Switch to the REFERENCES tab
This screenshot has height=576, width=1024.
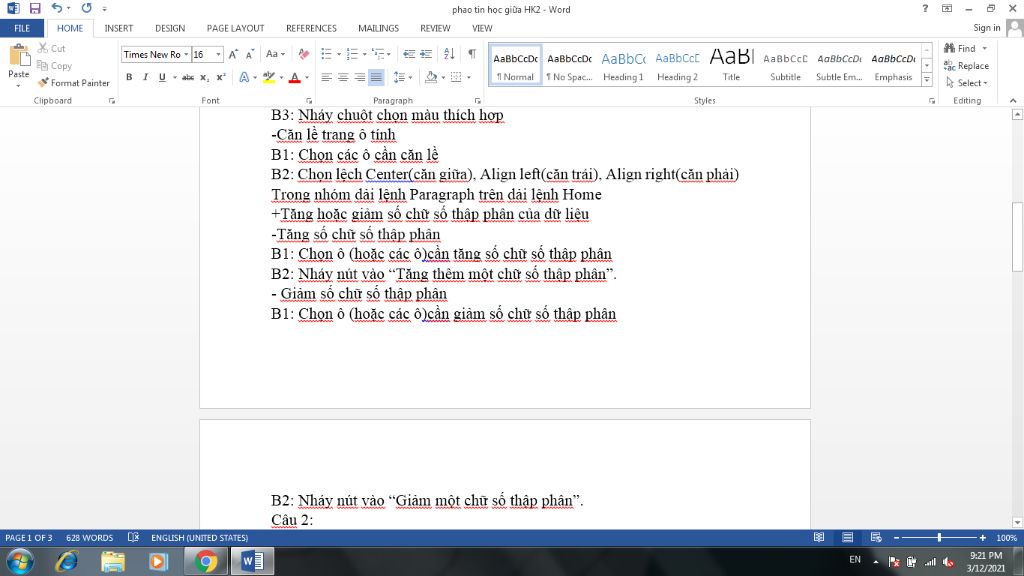tap(312, 28)
